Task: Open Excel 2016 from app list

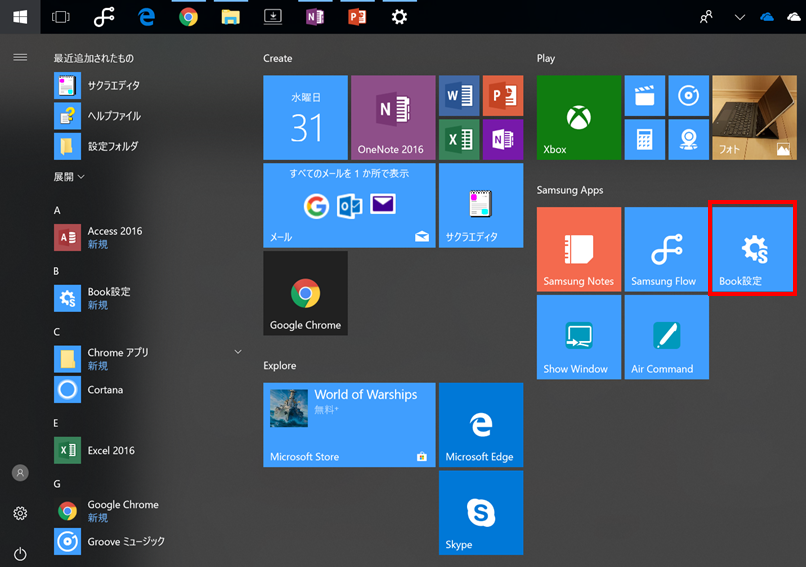Action: (95, 450)
